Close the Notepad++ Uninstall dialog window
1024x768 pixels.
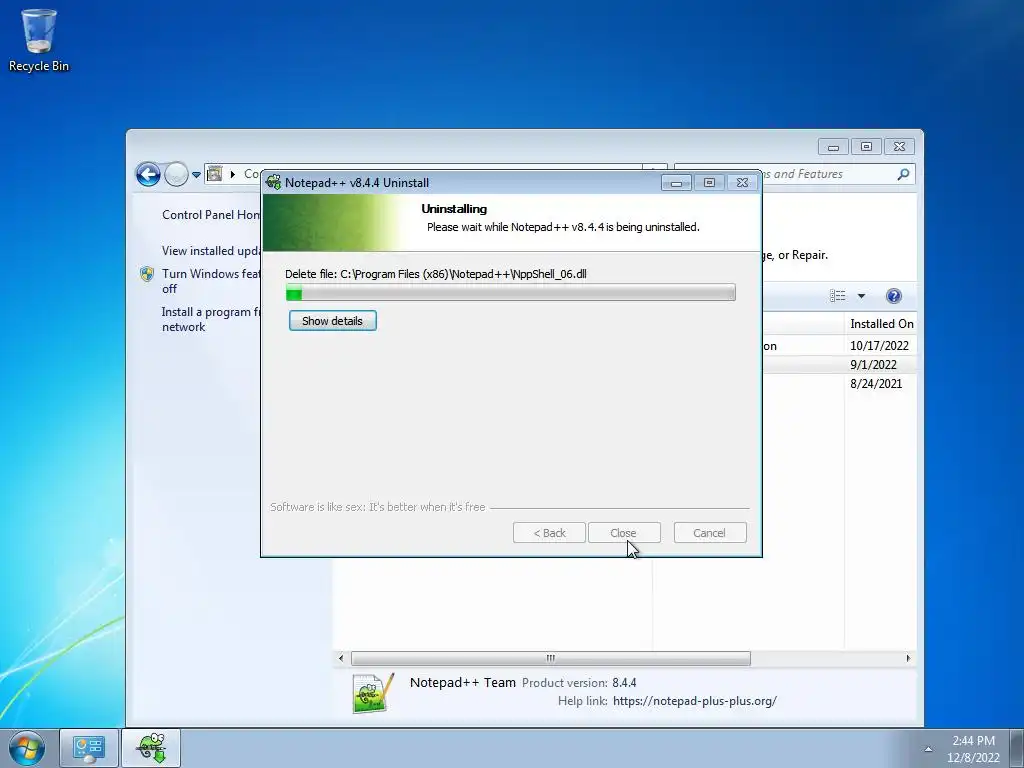click(x=743, y=183)
